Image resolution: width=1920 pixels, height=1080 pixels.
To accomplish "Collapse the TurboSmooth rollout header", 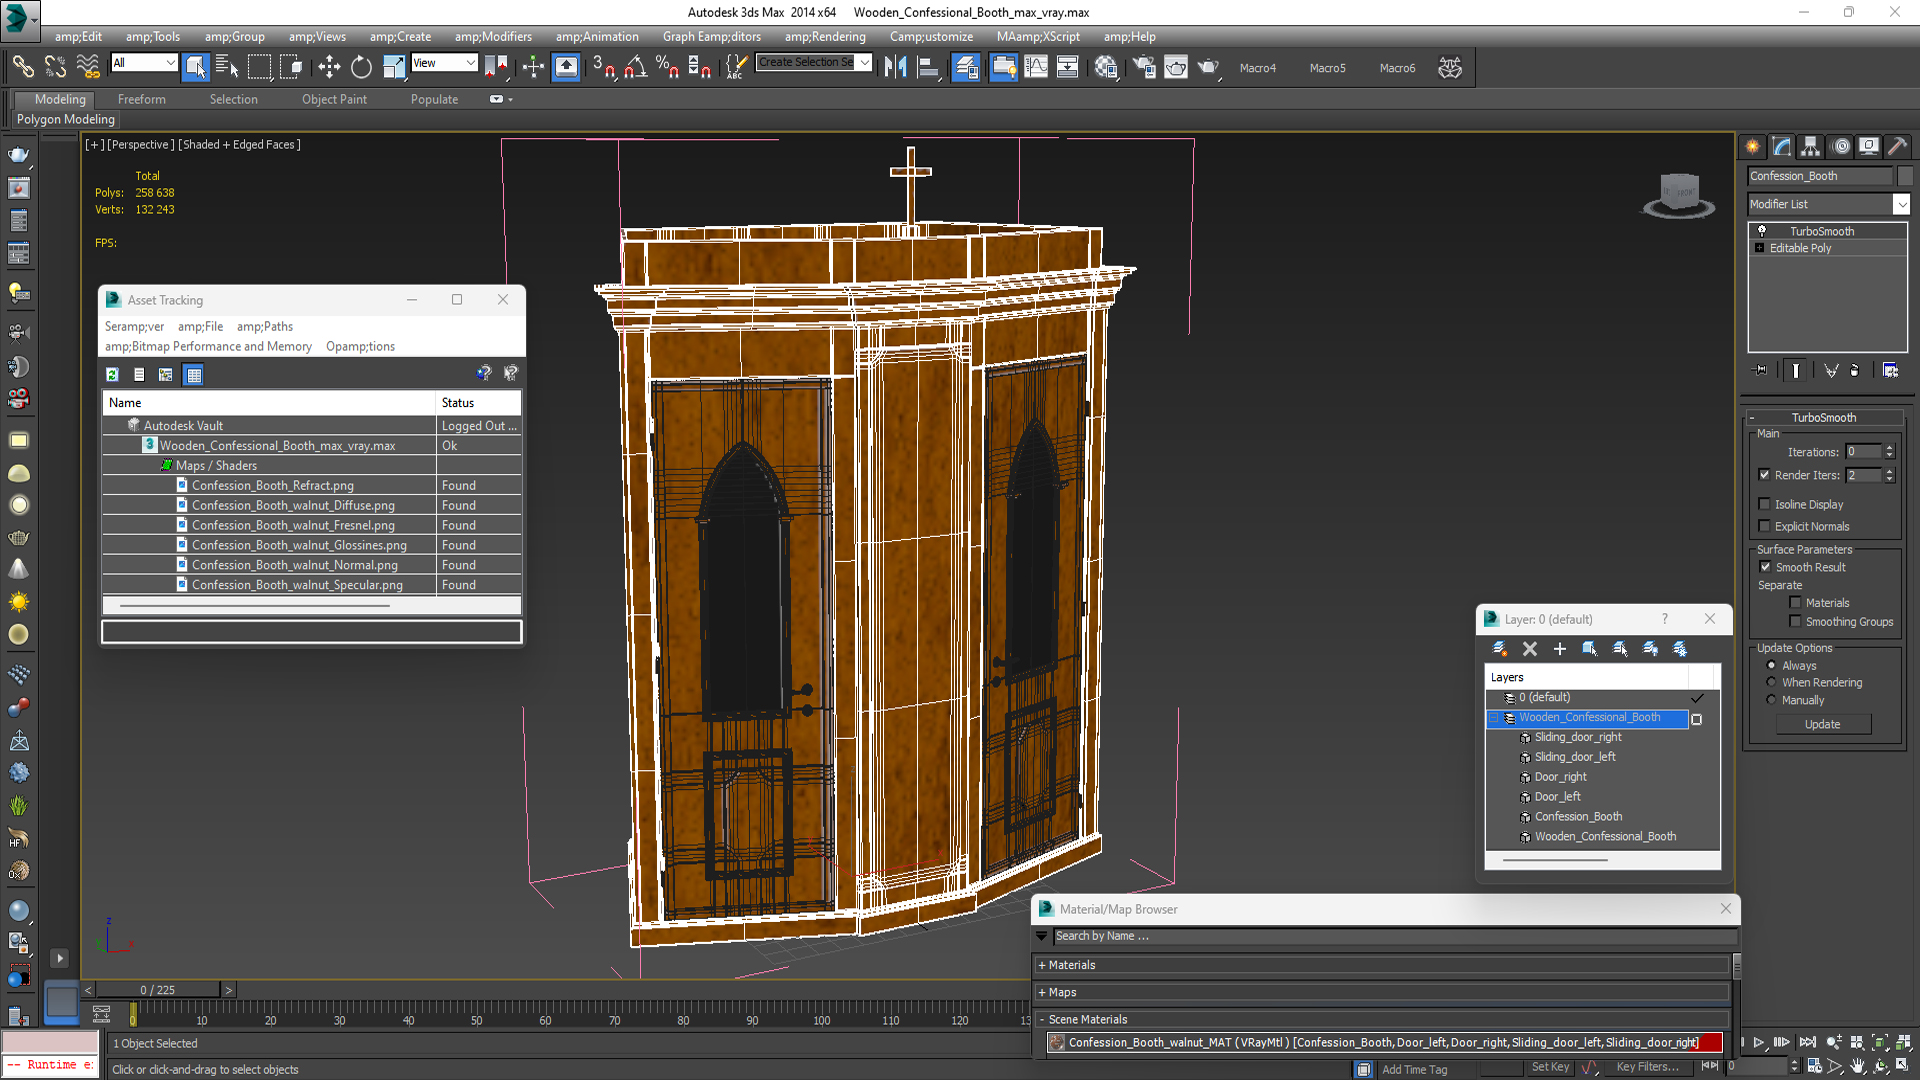I will (x=1823, y=417).
